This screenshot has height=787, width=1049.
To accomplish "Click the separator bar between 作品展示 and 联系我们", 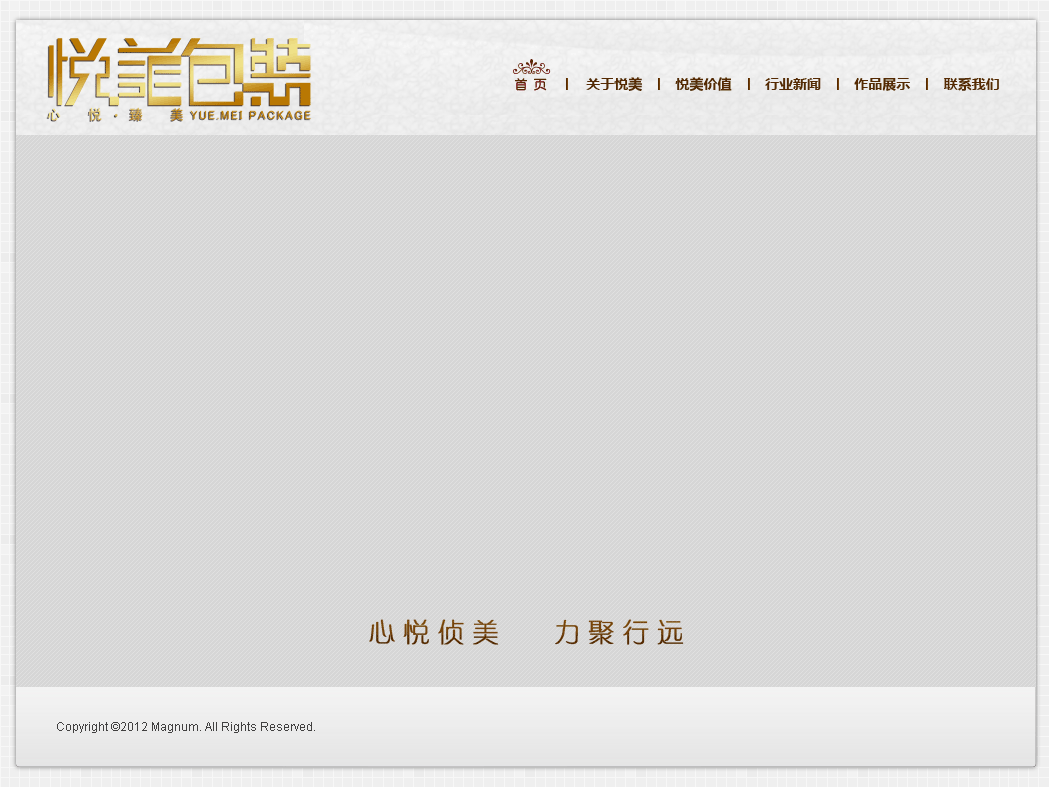I will (927, 85).
